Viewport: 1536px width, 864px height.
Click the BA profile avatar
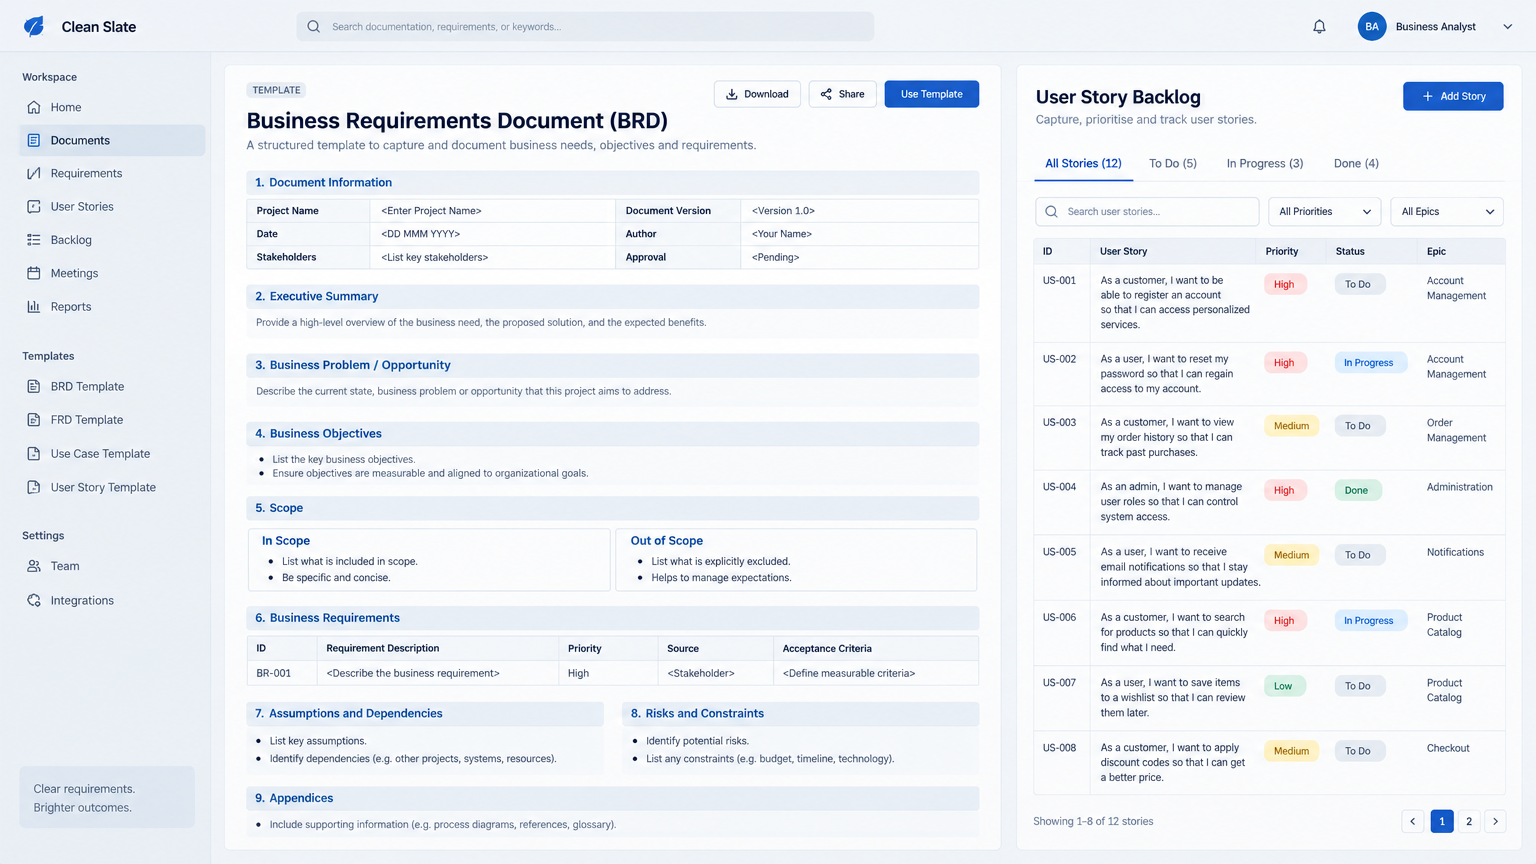click(1372, 27)
